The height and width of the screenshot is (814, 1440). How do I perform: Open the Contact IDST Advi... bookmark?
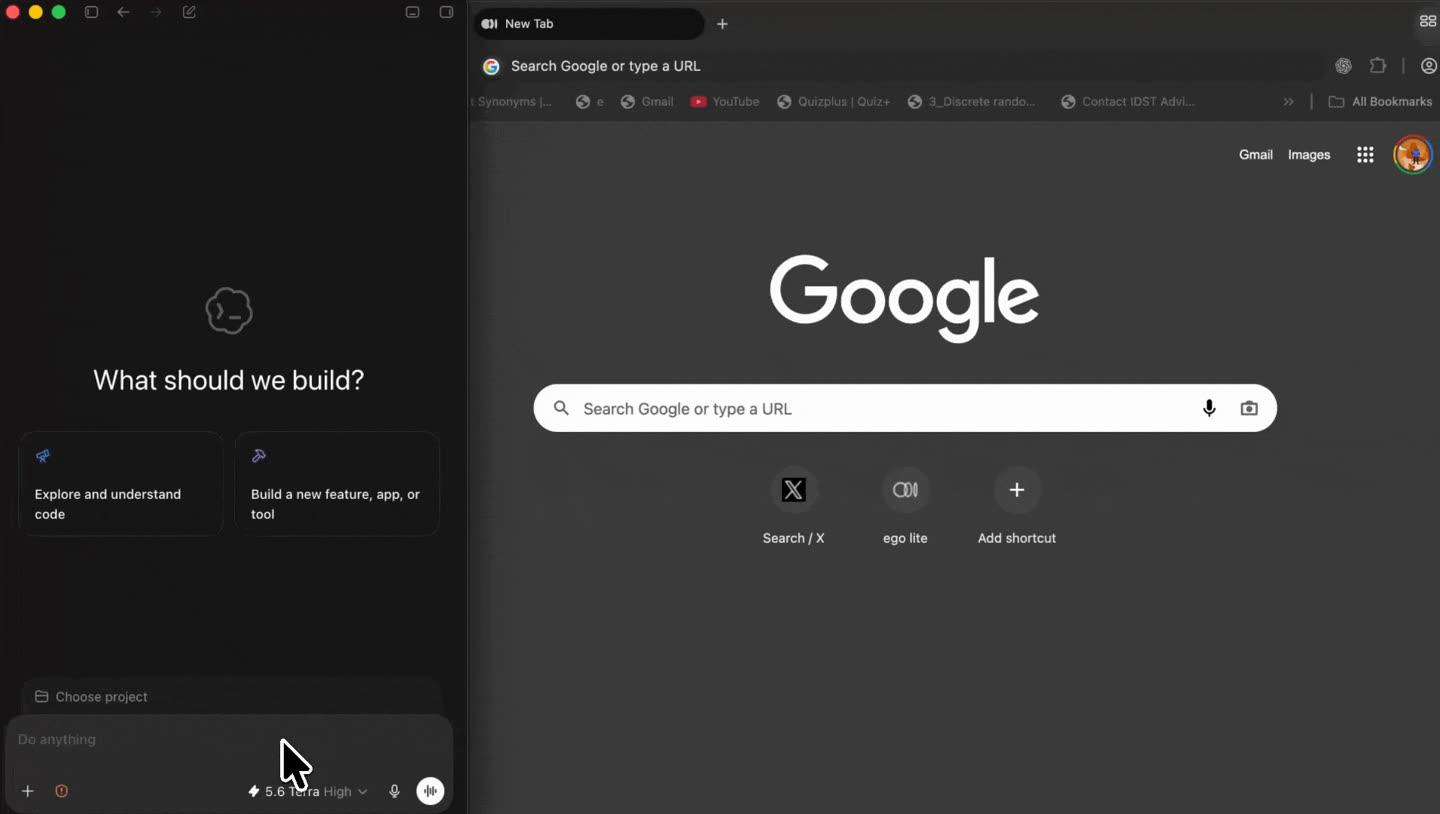(1128, 101)
